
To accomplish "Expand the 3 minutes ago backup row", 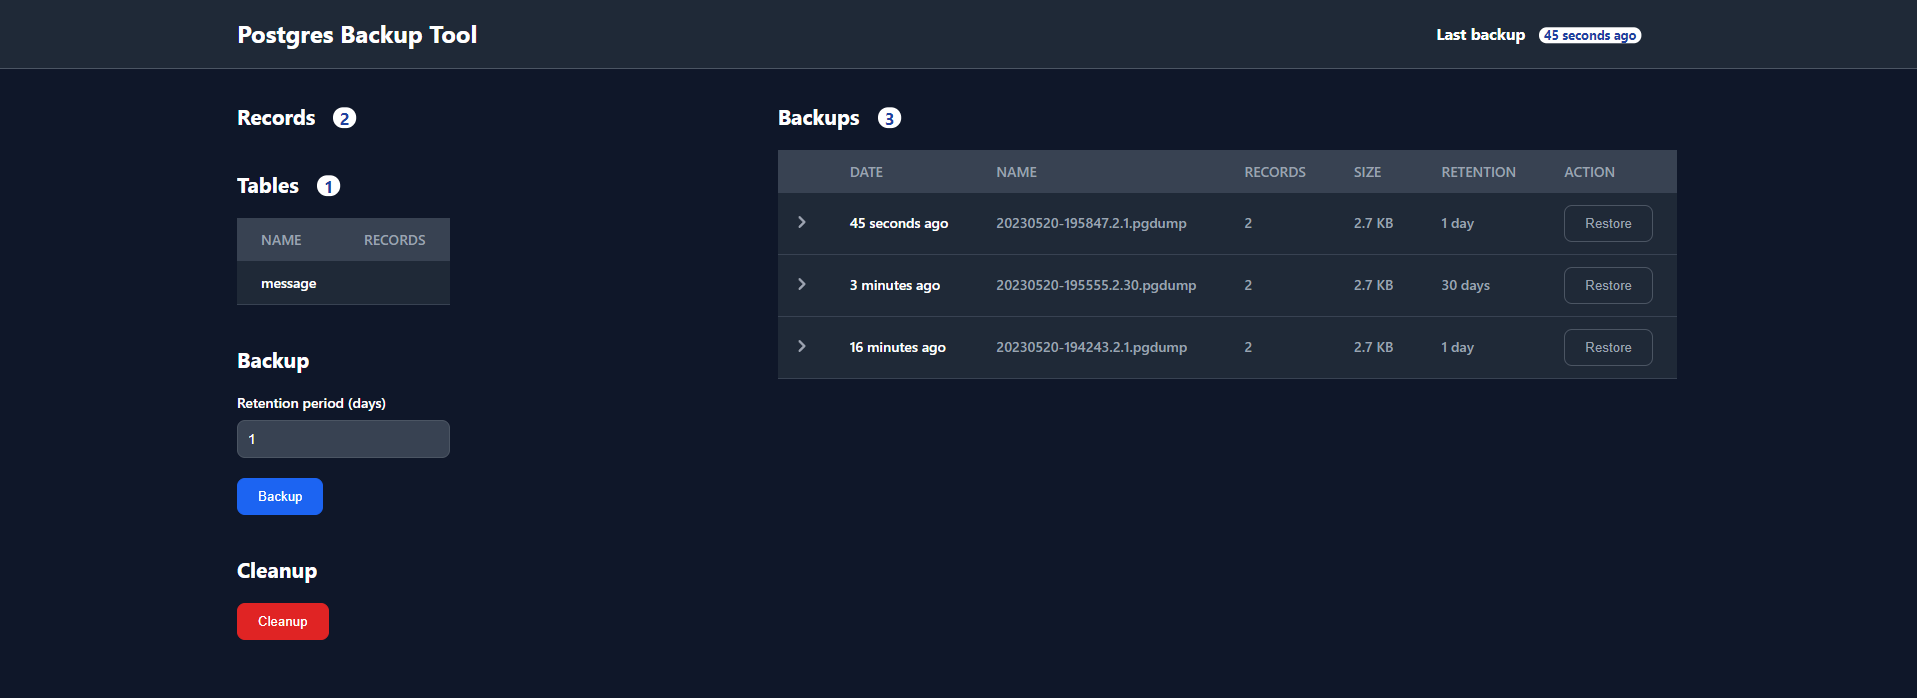I will coord(802,284).
